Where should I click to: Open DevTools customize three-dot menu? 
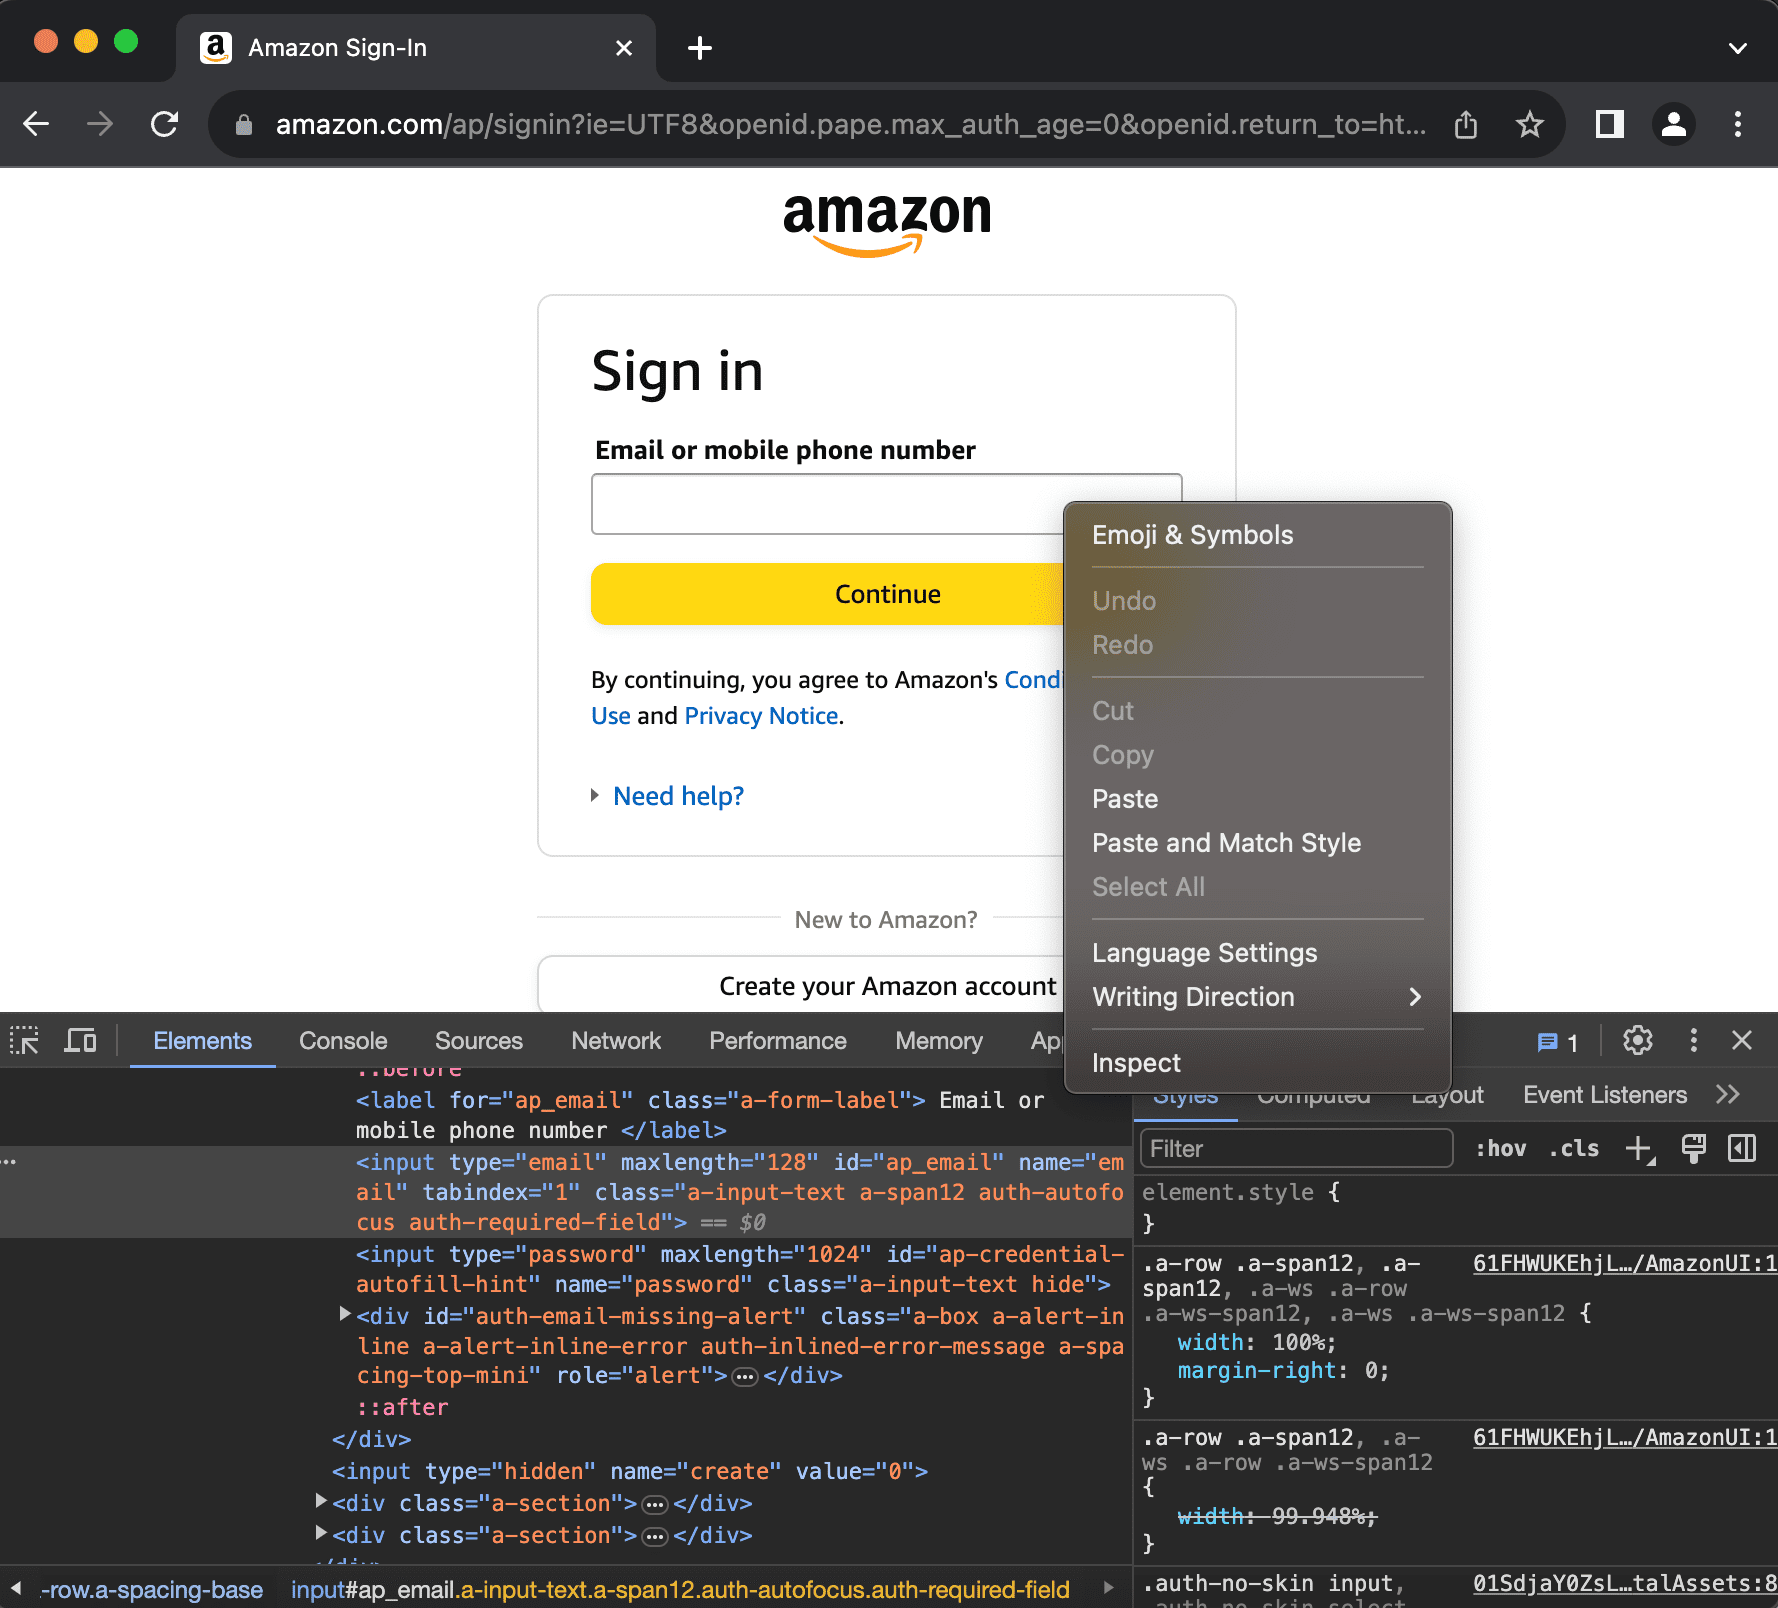[x=1693, y=1041]
